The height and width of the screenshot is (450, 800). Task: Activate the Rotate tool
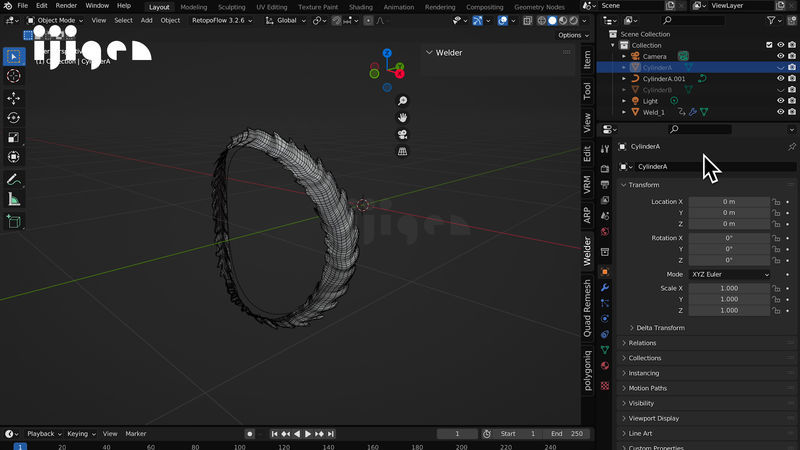pyautogui.click(x=14, y=118)
